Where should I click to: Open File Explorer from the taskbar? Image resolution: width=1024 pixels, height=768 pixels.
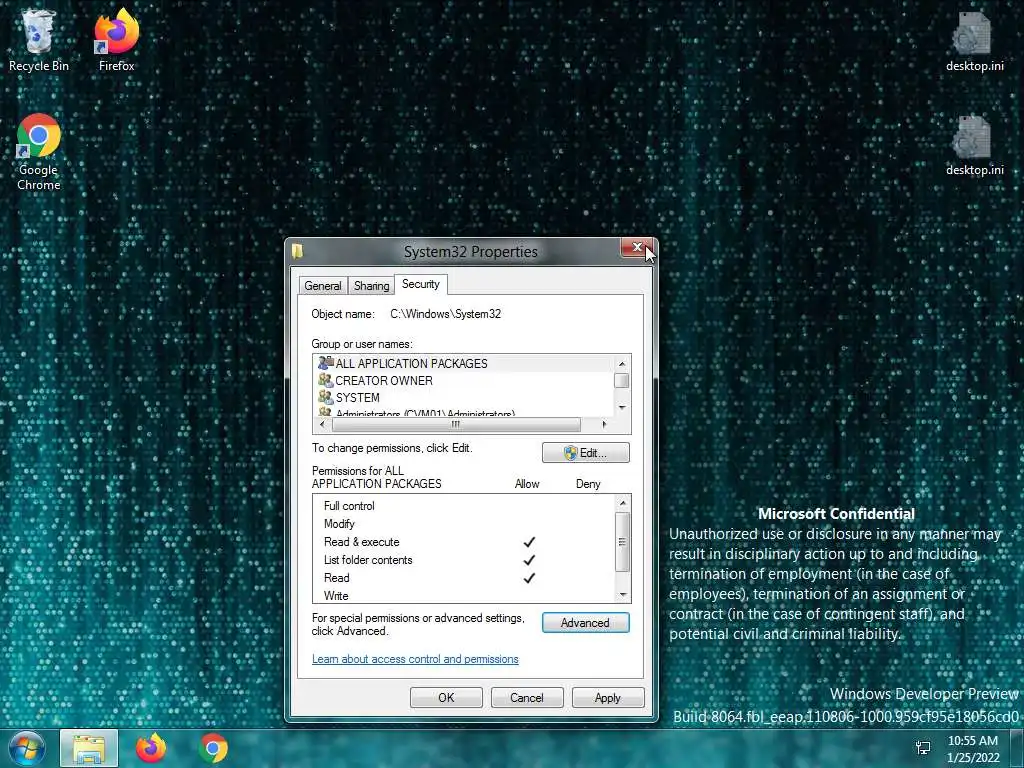[x=89, y=748]
